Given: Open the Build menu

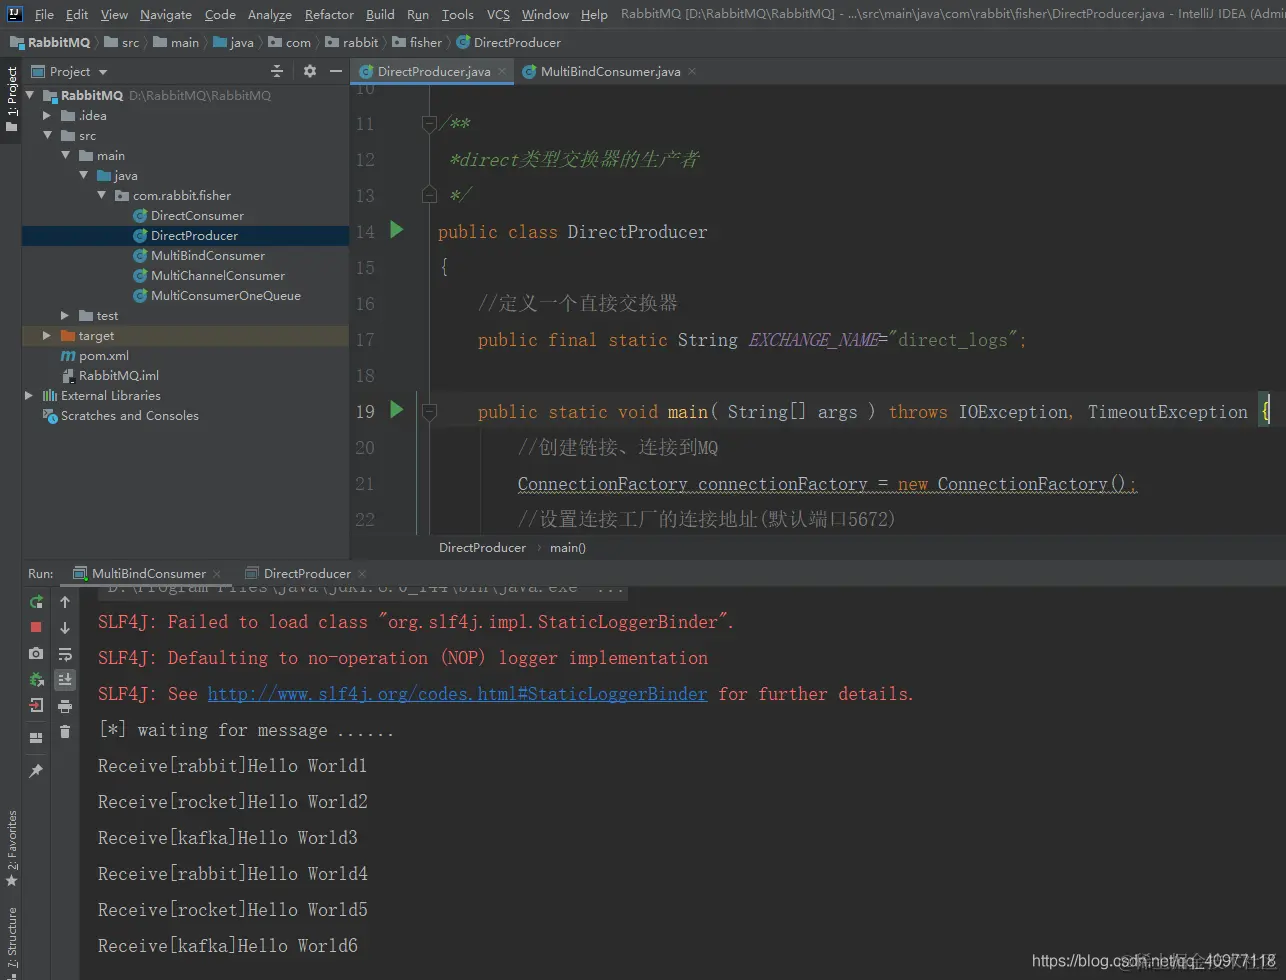Looking at the screenshot, I should (380, 14).
